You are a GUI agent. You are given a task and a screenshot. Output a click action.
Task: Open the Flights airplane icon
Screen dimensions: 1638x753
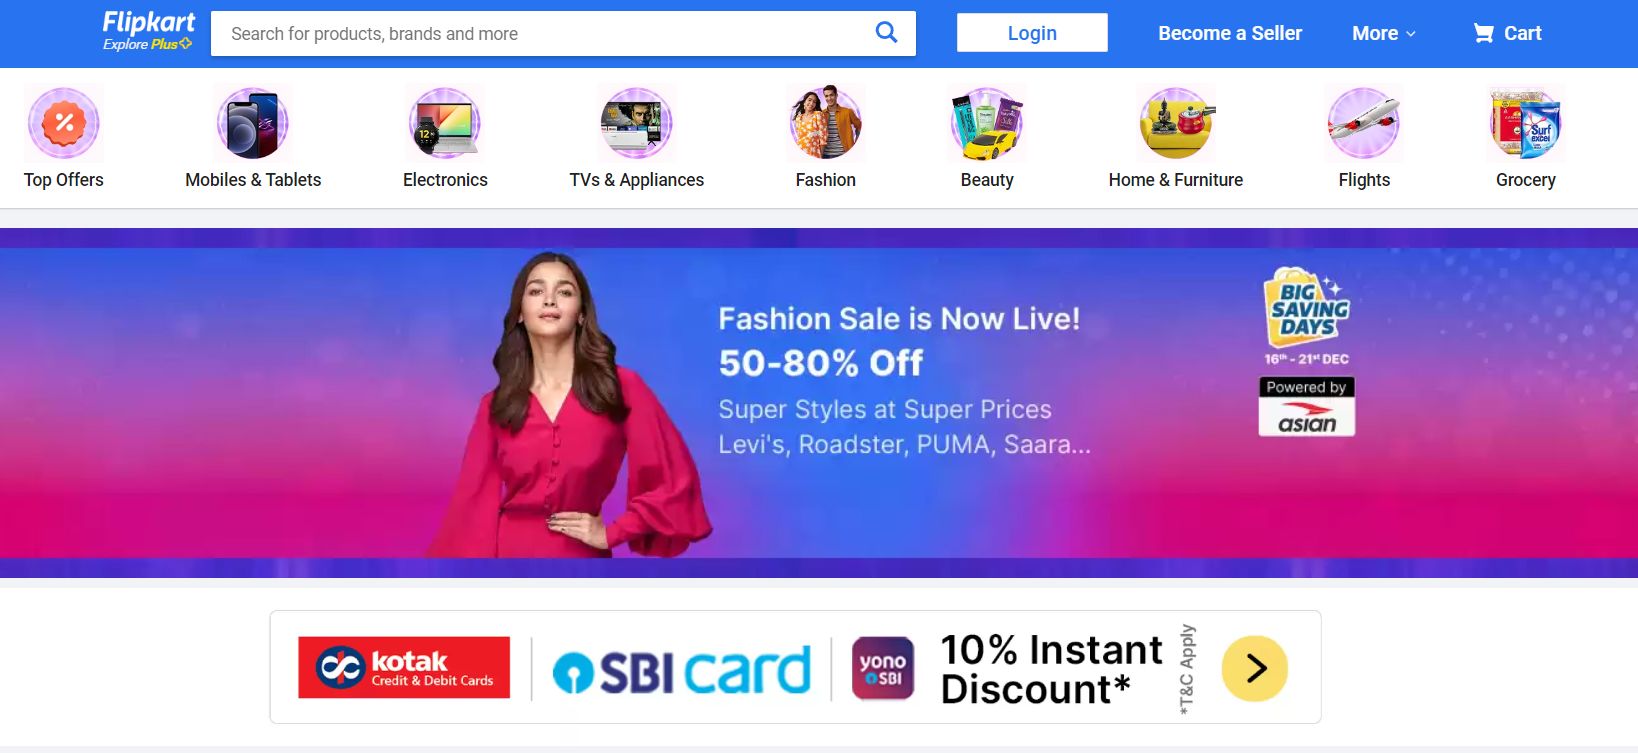(1364, 123)
